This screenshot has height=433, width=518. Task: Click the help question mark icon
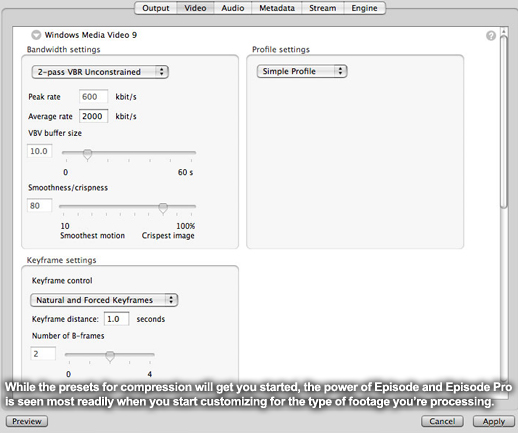491,35
